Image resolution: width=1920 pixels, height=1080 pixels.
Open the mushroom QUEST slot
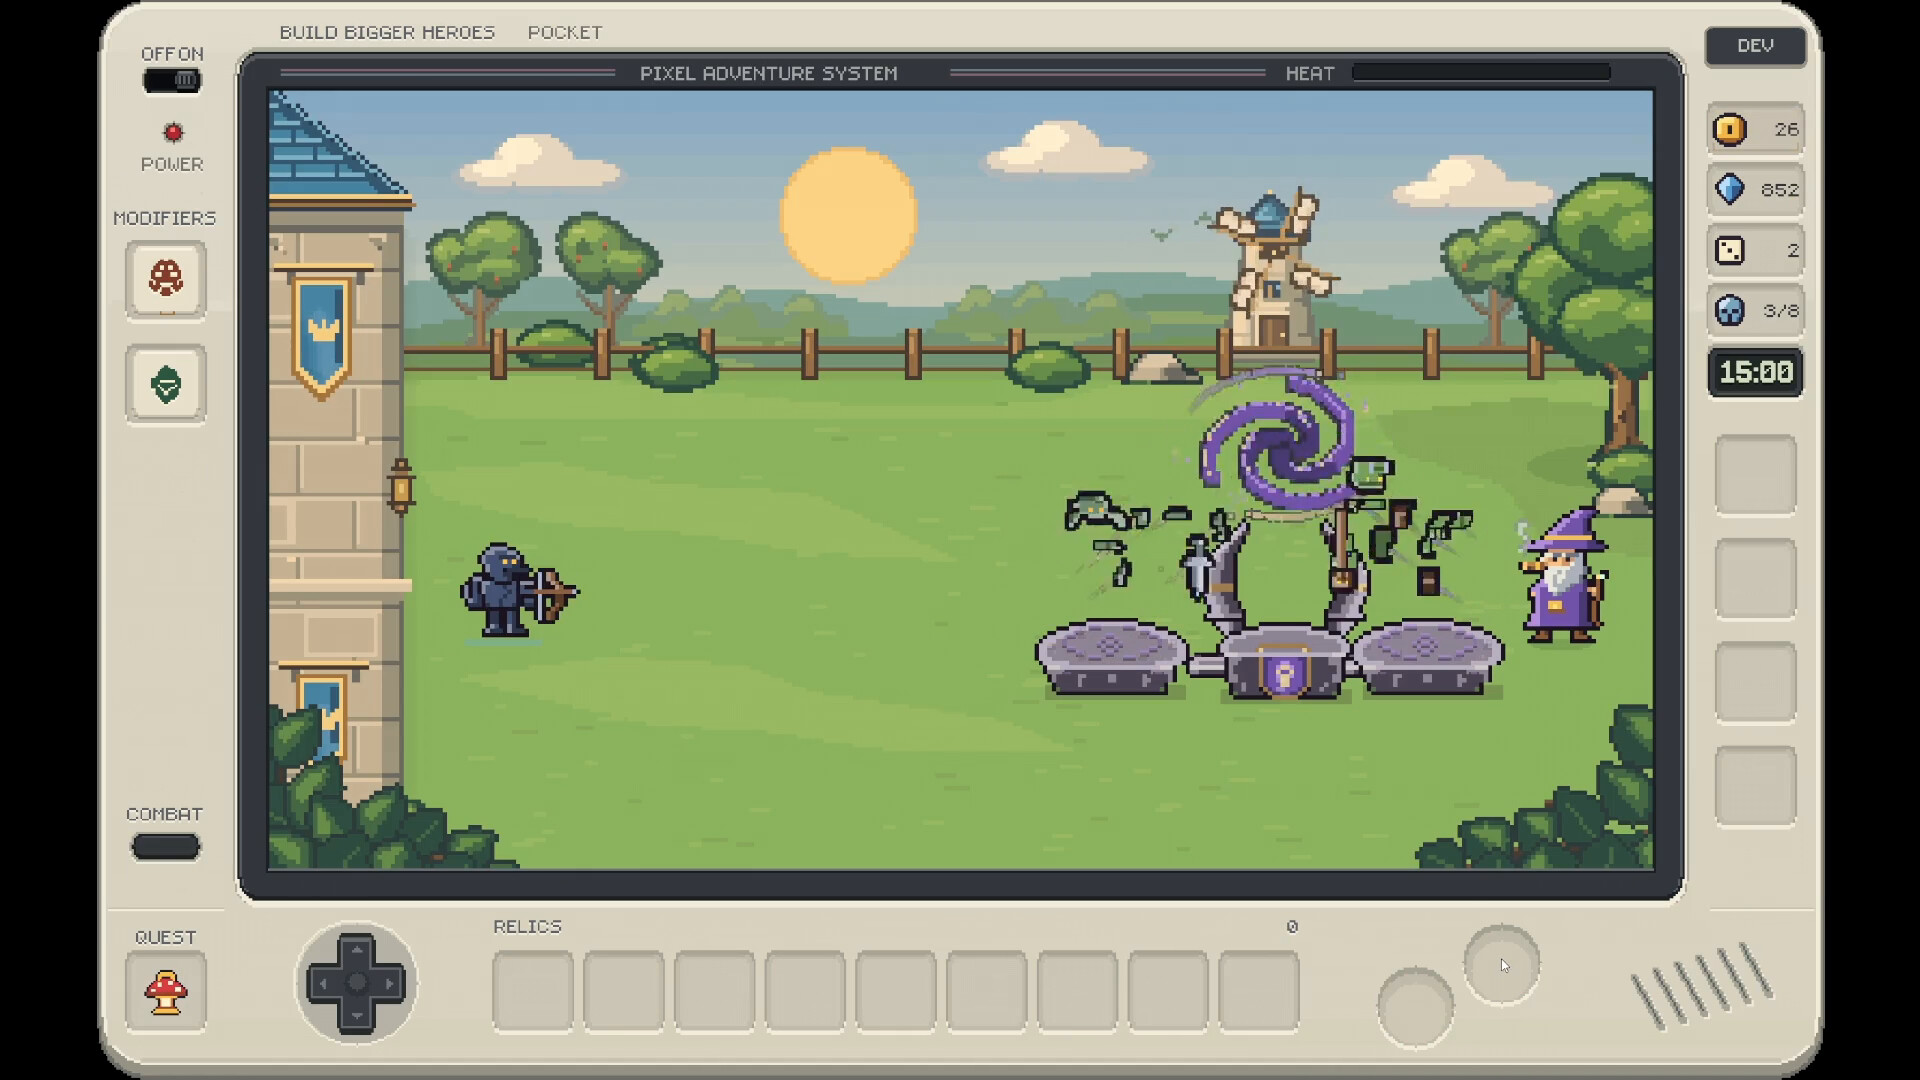(x=166, y=991)
